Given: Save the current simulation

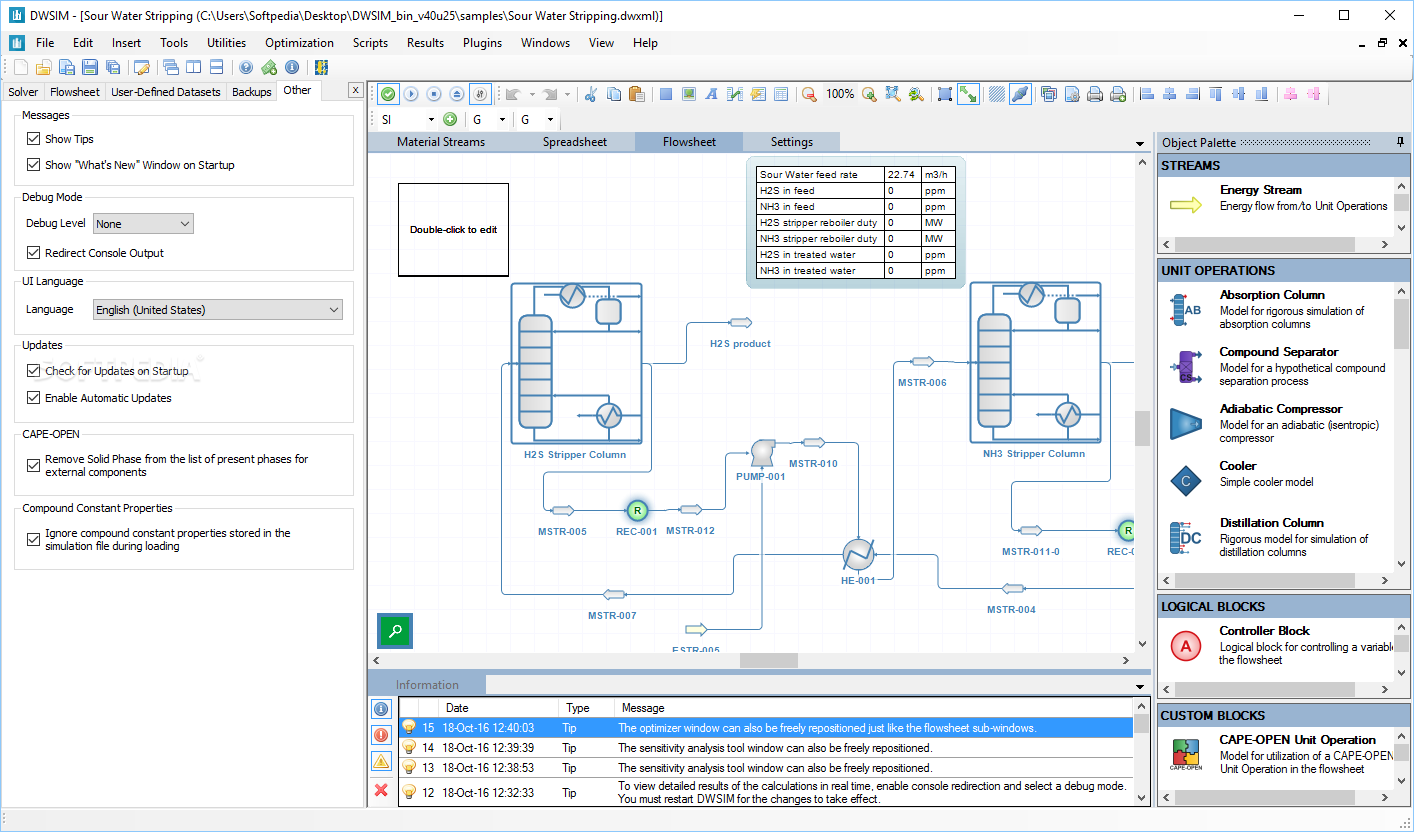Looking at the screenshot, I should tap(90, 67).
